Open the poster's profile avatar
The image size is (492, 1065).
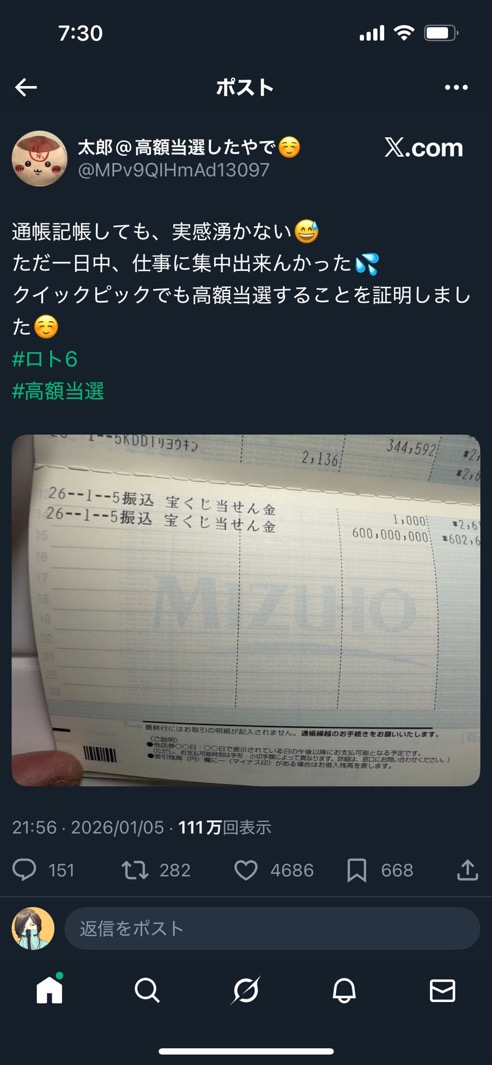pyautogui.click(x=39, y=158)
